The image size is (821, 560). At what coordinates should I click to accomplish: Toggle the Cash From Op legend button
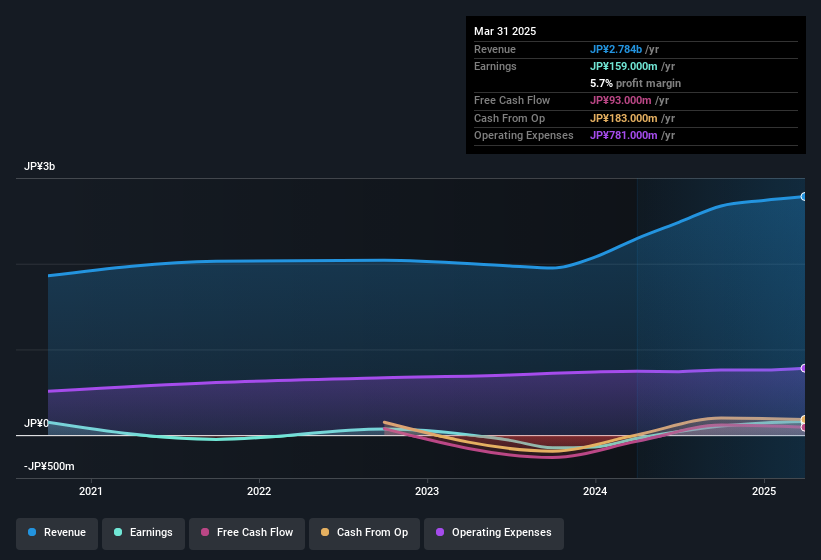(x=364, y=533)
